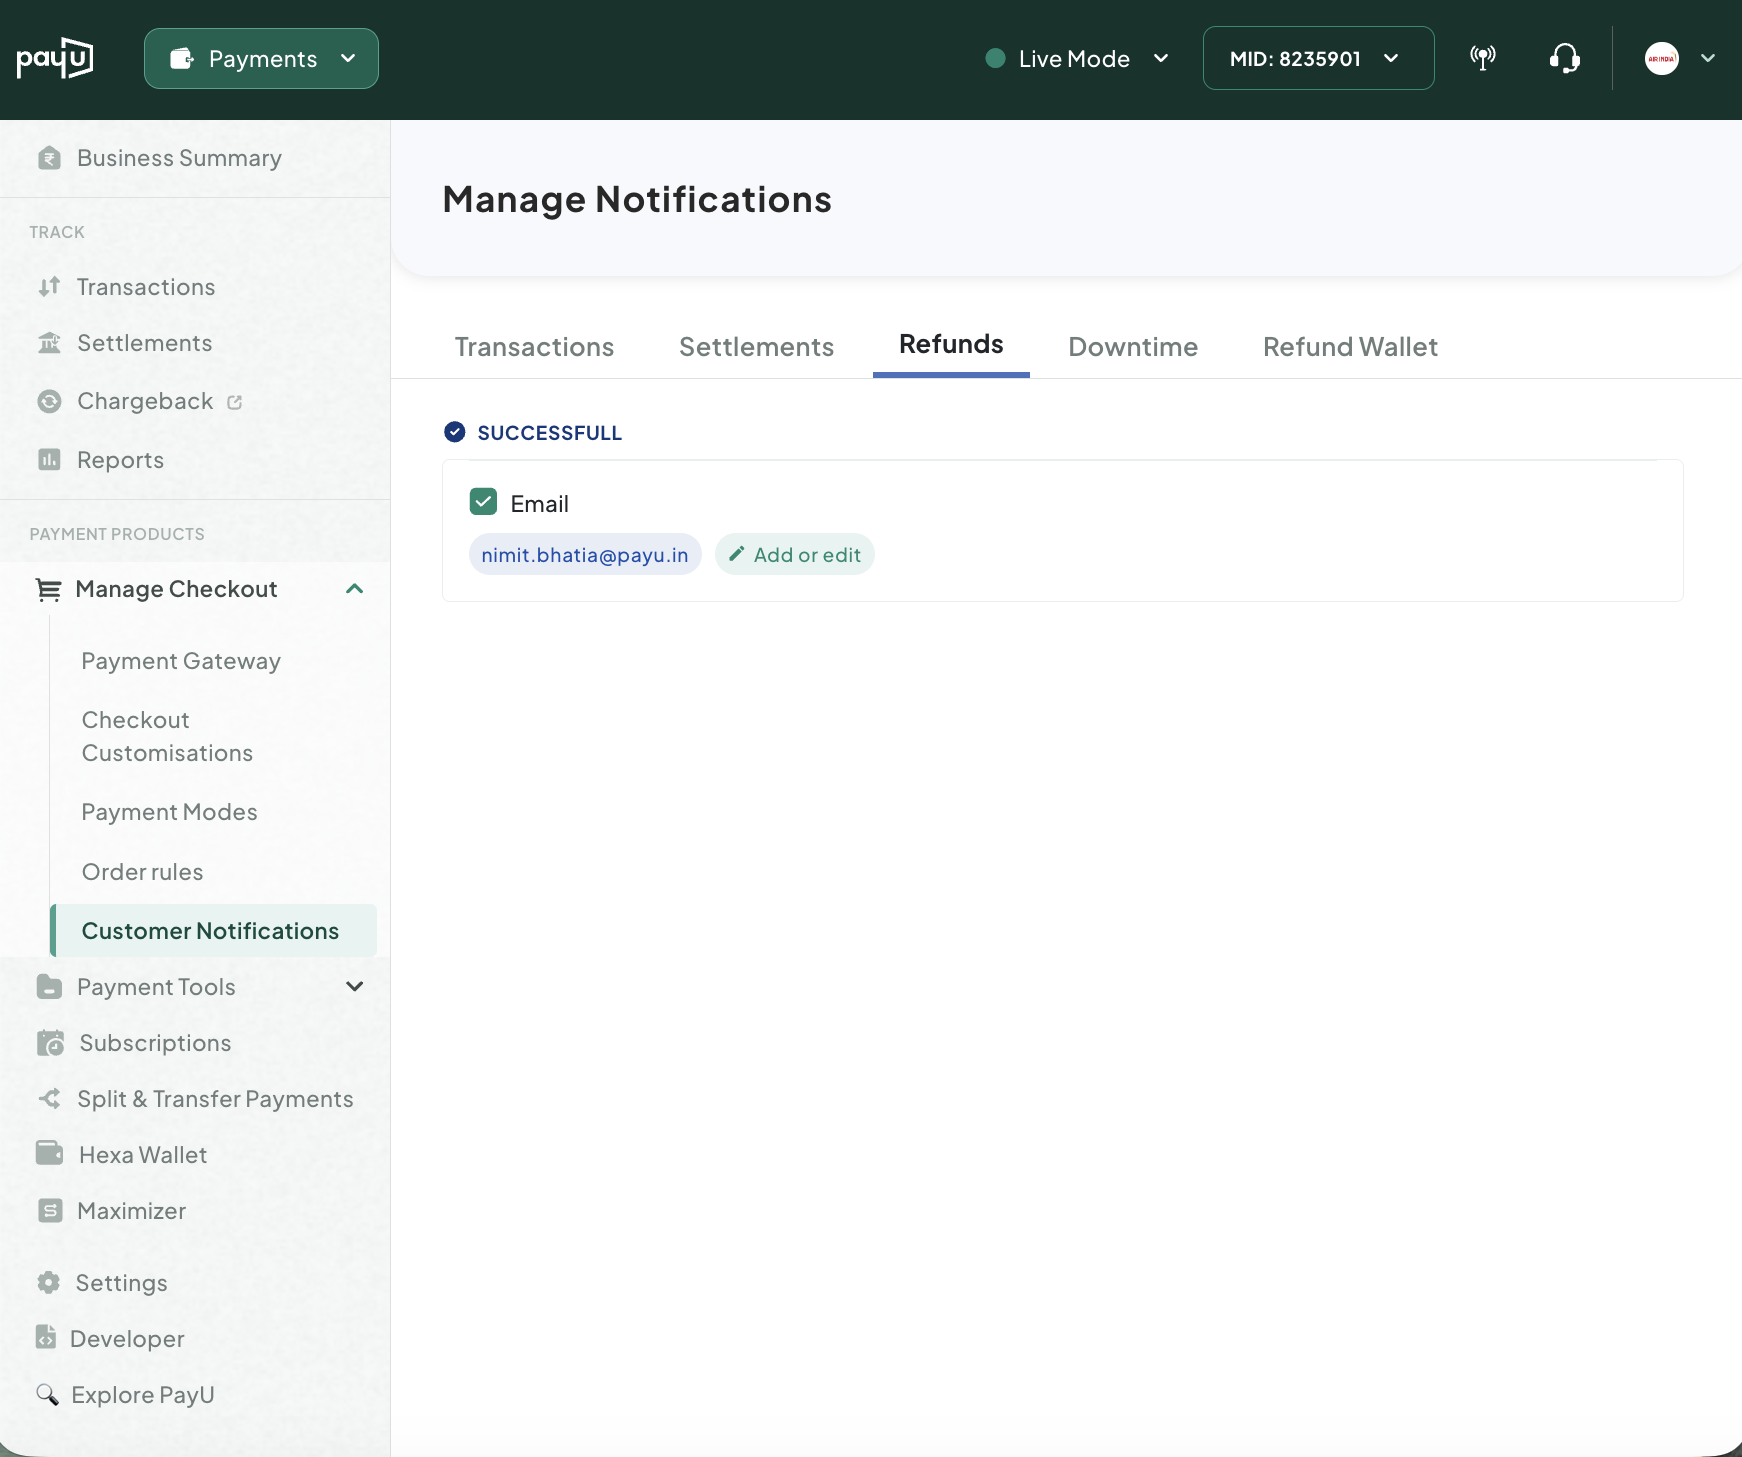Click the Payment Tools folder icon
Image resolution: width=1742 pixels, height=1457 pixels.
click(x=49, y=987)
